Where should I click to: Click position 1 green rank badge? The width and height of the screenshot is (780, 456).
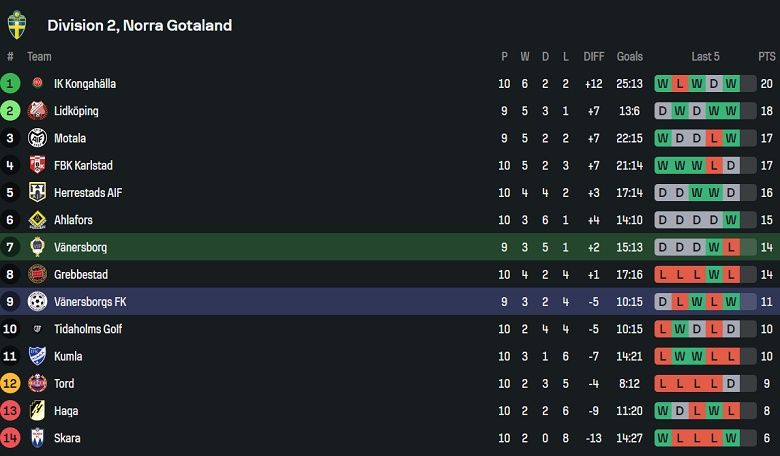[11, 84]
